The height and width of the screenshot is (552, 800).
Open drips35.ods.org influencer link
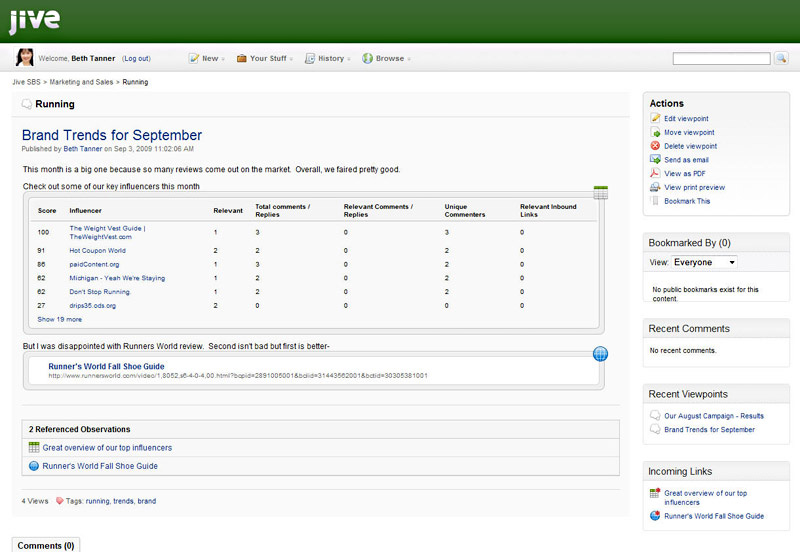click(x=93, y=306)
